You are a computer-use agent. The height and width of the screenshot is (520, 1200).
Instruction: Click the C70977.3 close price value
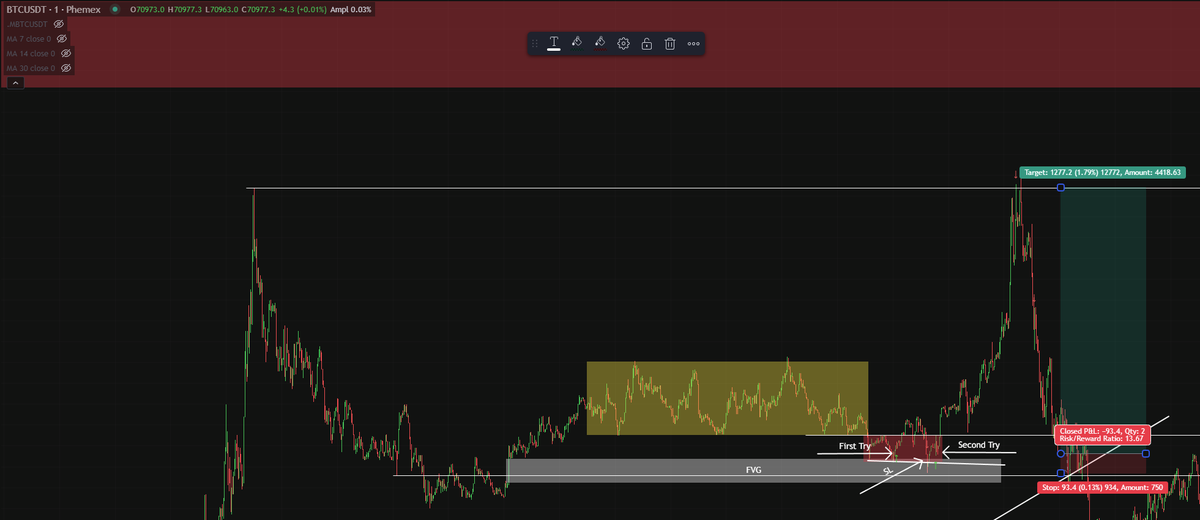260,9
